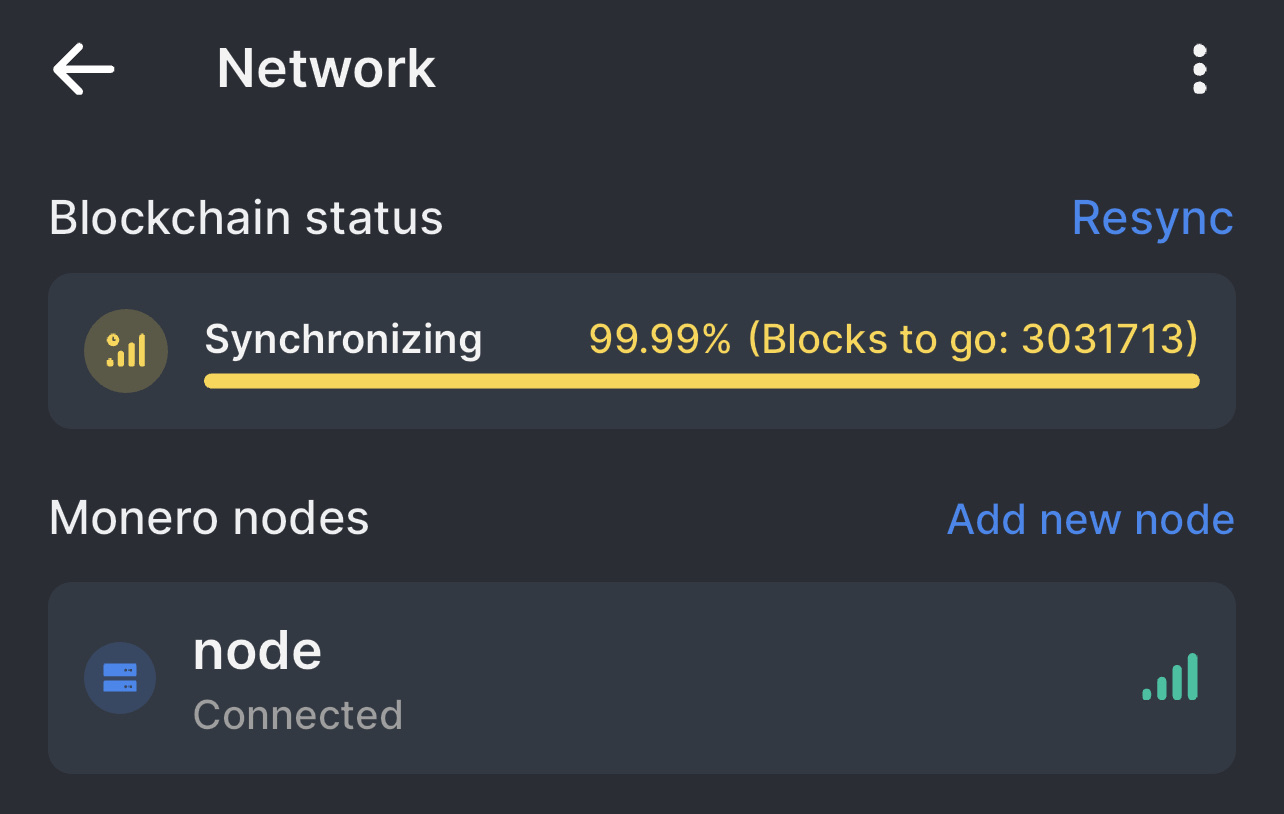This screenshot has height=814, width=1284.
Task: Tap the green signal strength bars
Action: tap(1171, 677)
